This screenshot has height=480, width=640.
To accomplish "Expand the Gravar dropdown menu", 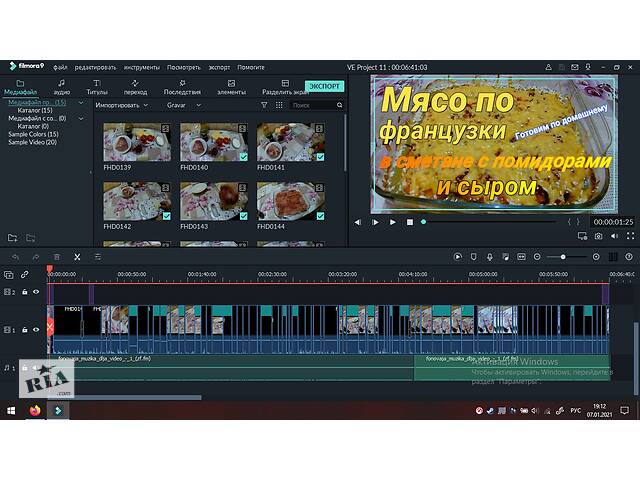I will coord(183,105).
